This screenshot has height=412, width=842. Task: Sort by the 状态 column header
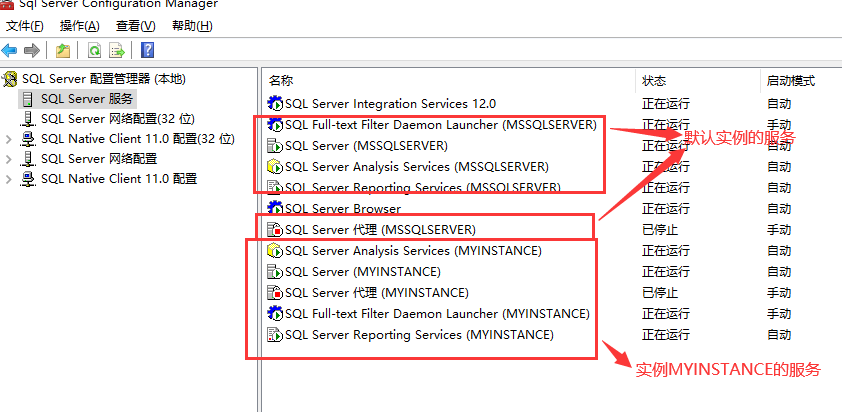[654, 81]
